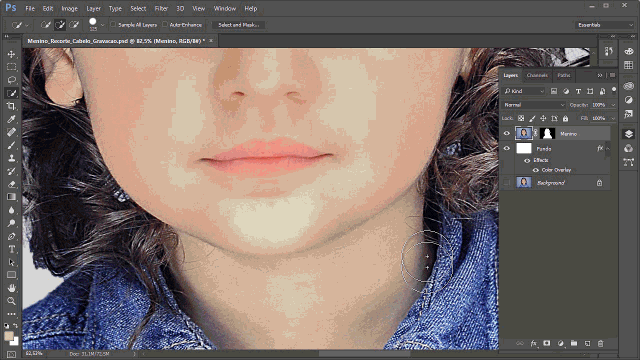Collapse Fundo layer effects list
The height and width of the screenshot is (360, 640).
pyautogui.click(x=608, y=149)
